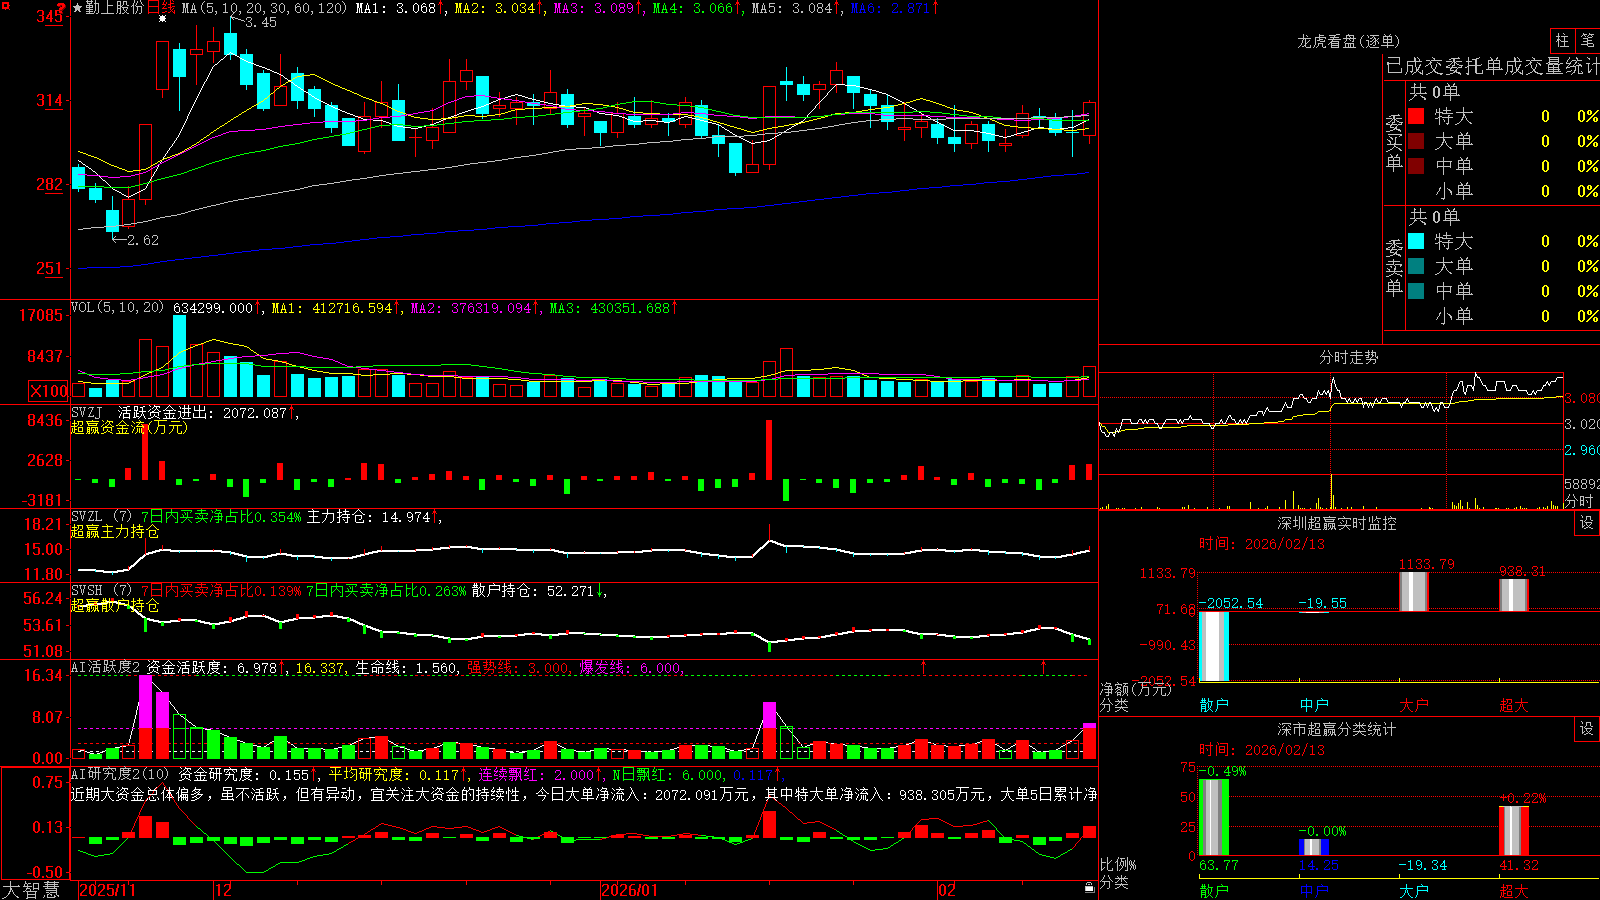Click the MA(5,10,20,30,60,120) indicator label

(264, 8)
